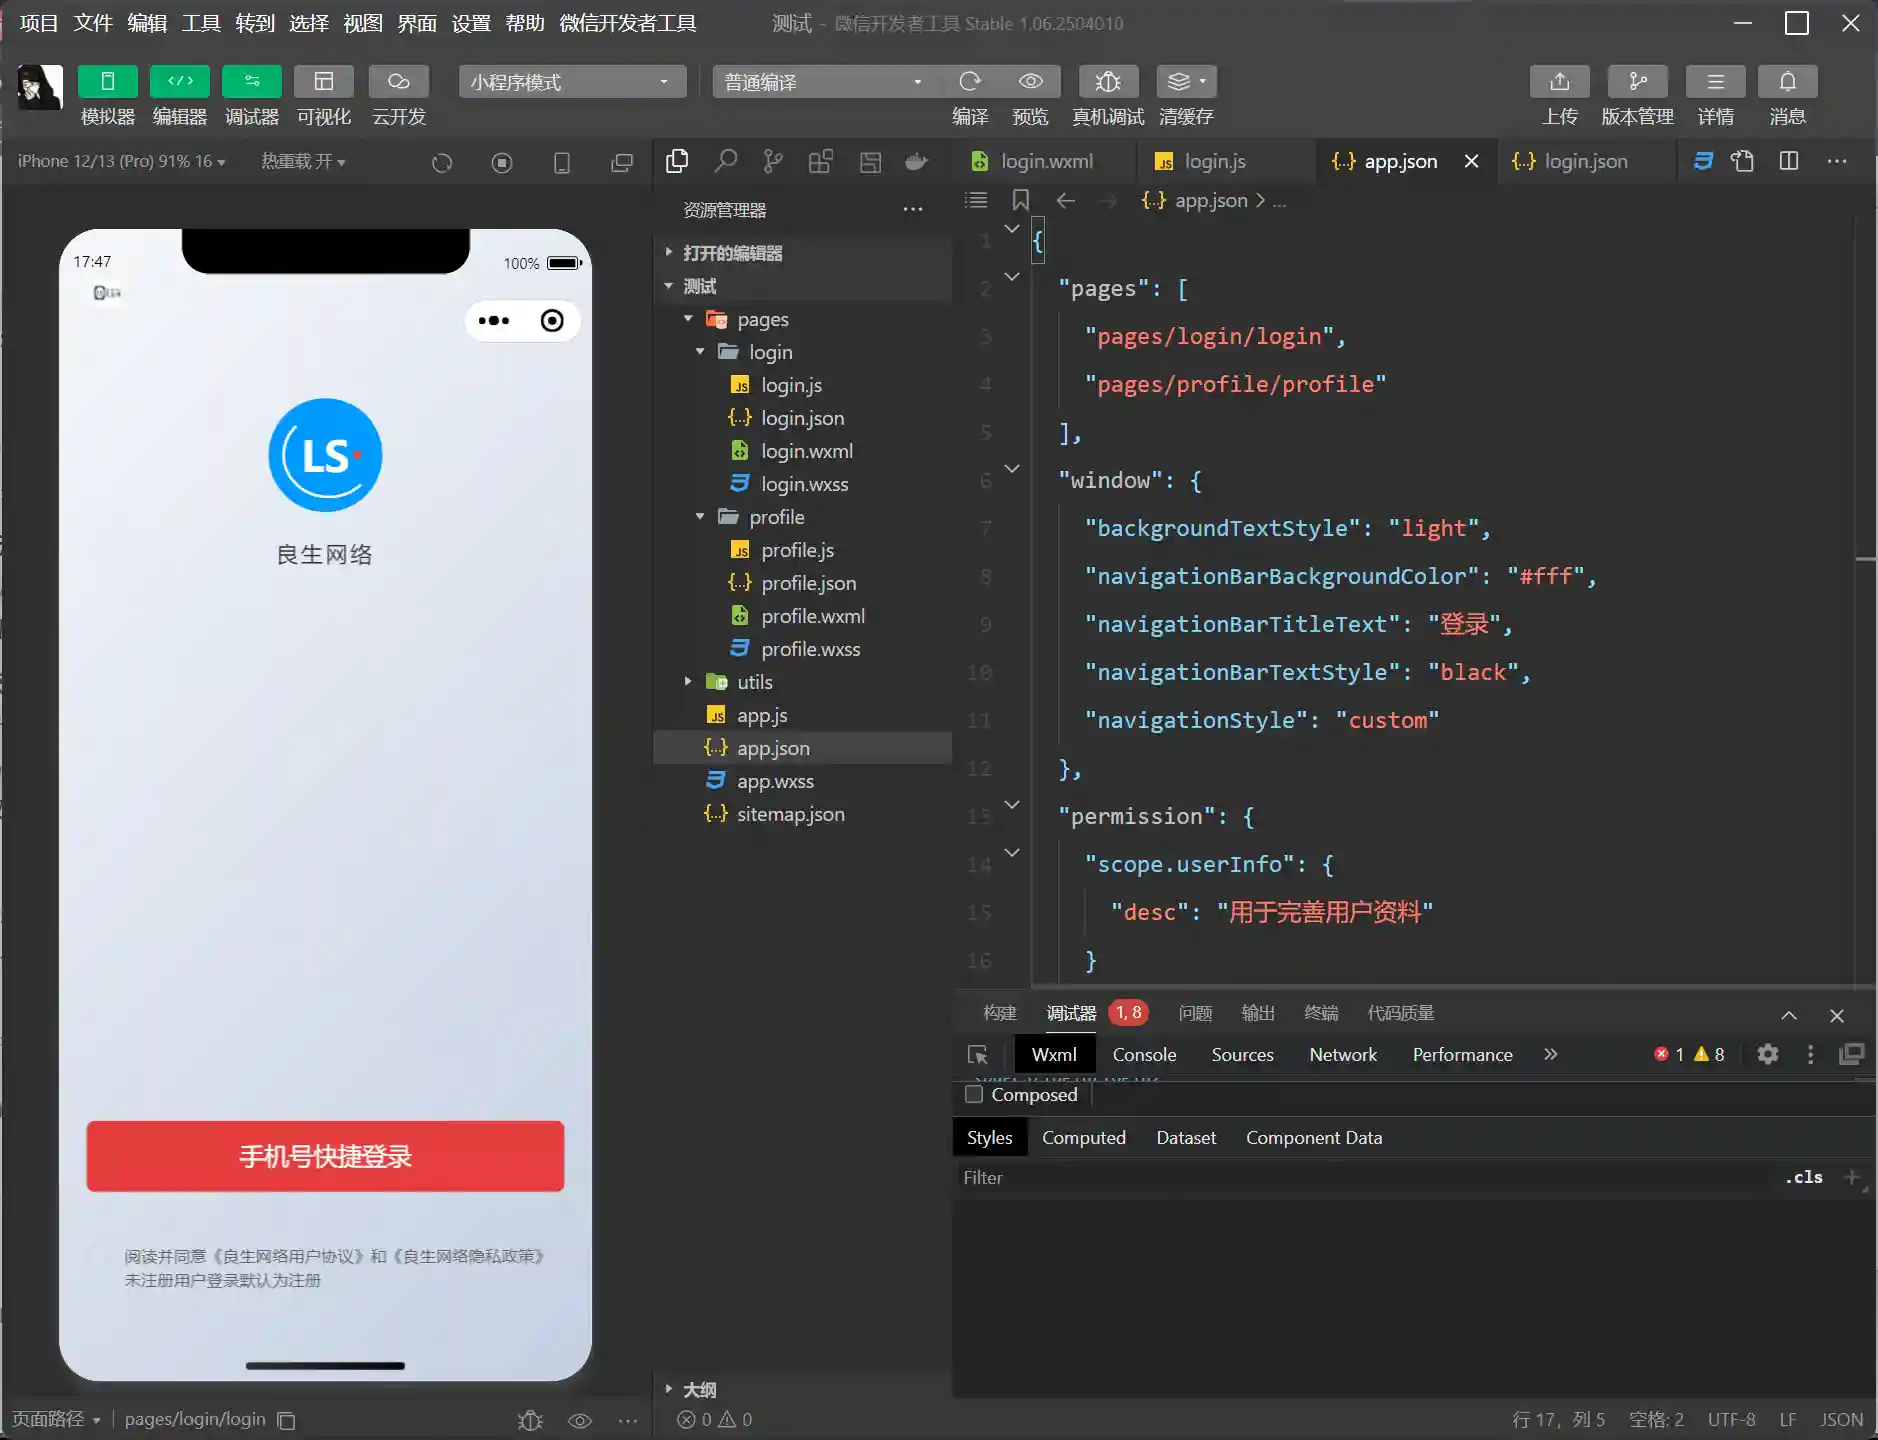
Task: Click the upload icon in toolbar
Action: [x=1559, y=82]
